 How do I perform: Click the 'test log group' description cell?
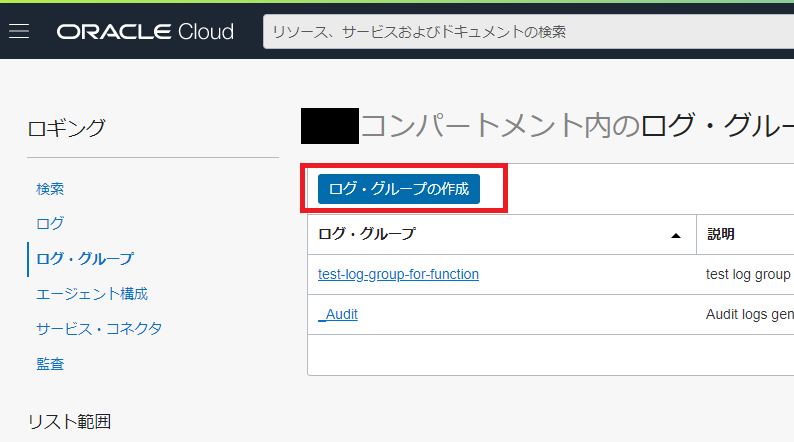[x=748, y=274]
